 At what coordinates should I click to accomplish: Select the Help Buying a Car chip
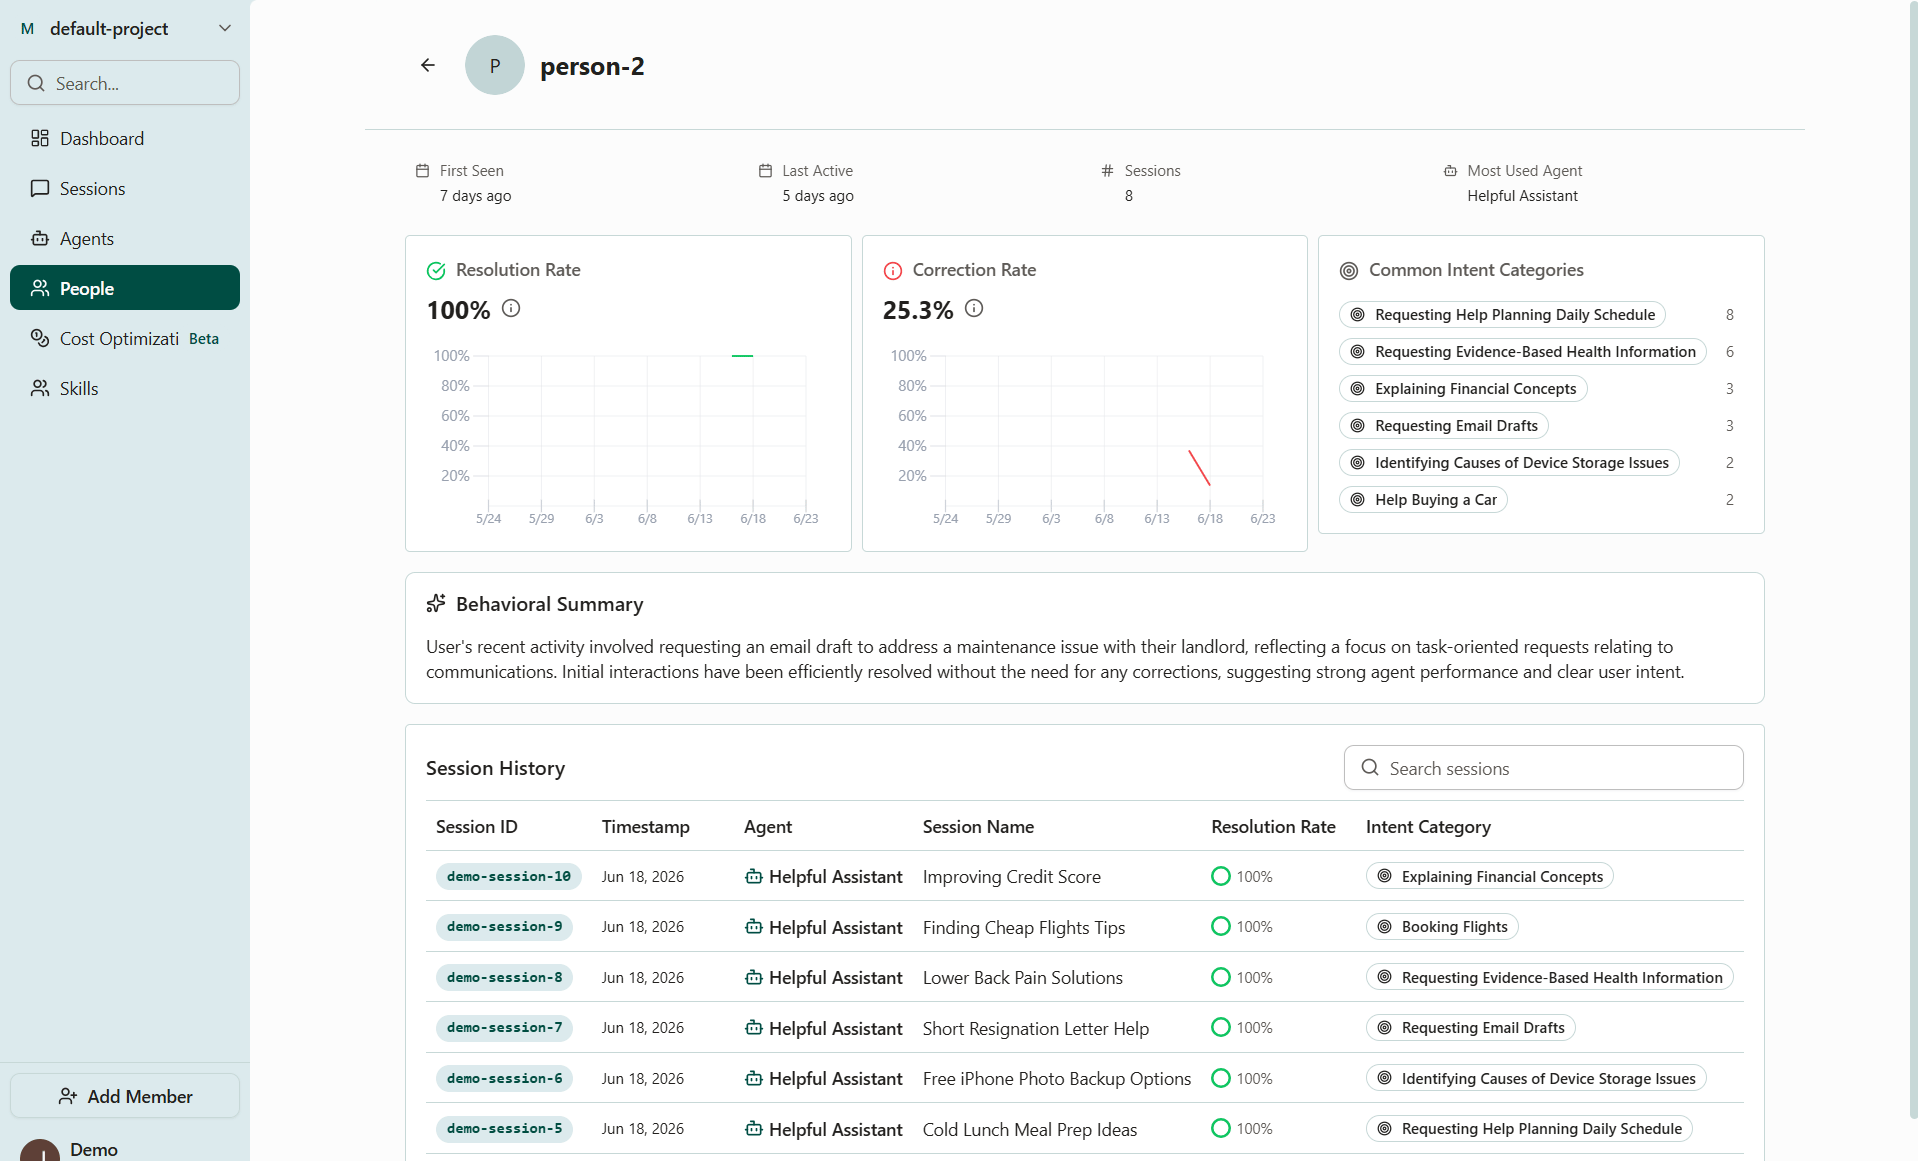(x=1423, y=499)
